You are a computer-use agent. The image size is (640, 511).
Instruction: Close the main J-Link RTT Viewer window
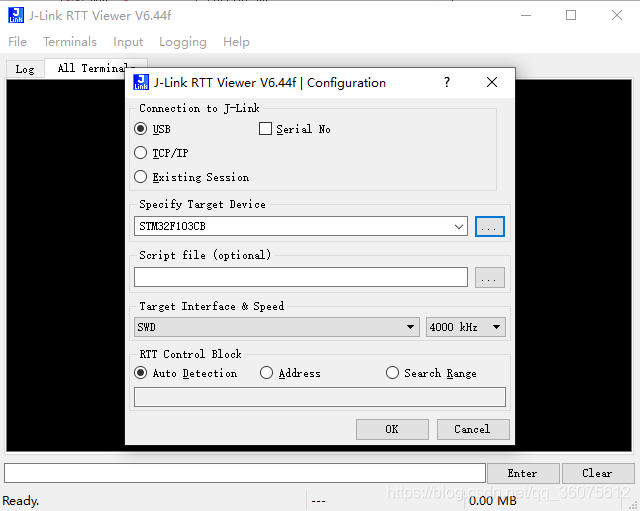click(617, 16)
